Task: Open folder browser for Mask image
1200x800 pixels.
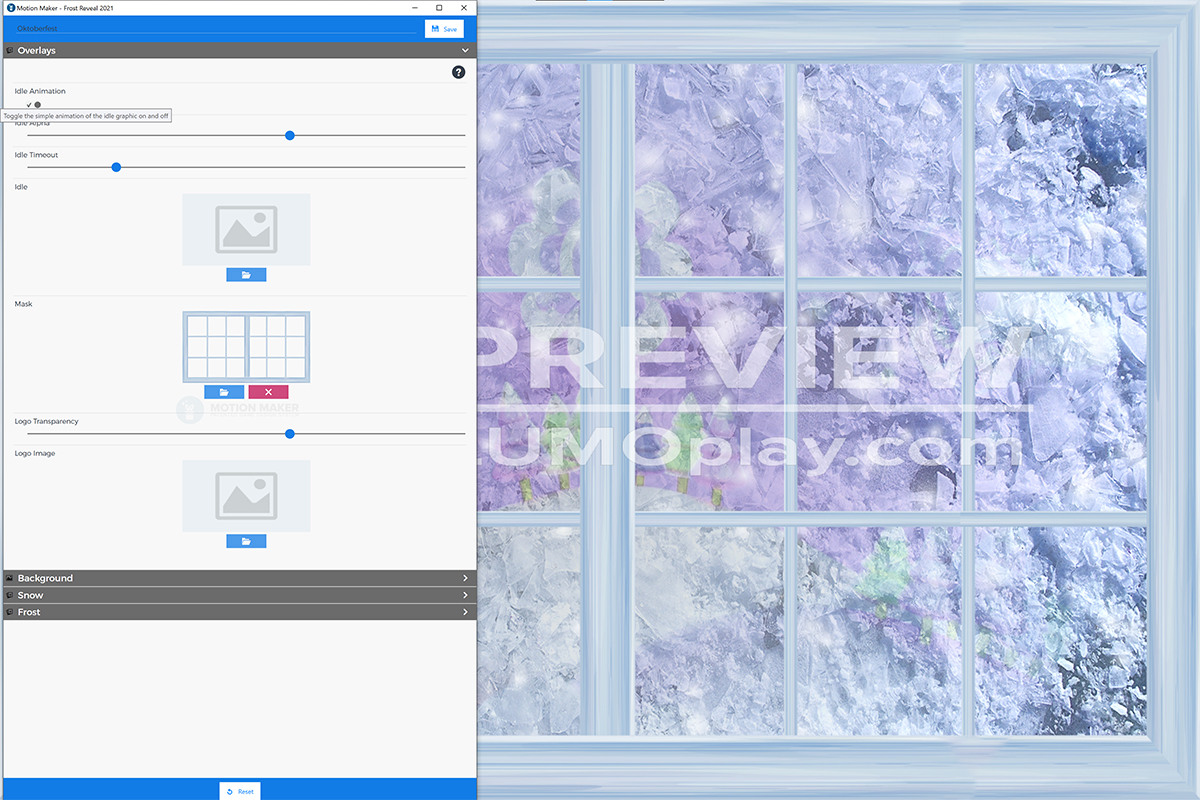Action: (224, 392)
